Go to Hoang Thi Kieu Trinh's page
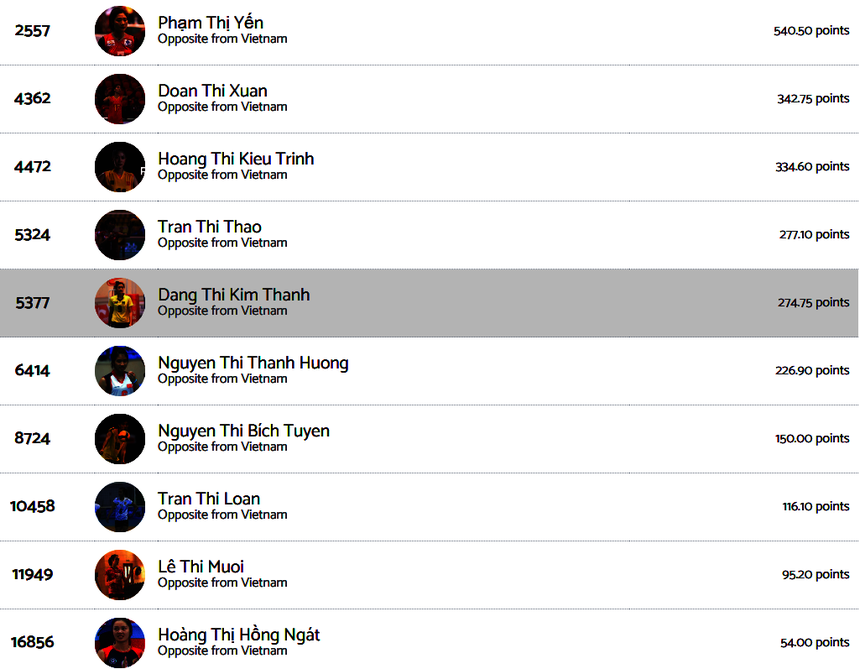Screen dimensions: 860x669 (x=236, y=159)
